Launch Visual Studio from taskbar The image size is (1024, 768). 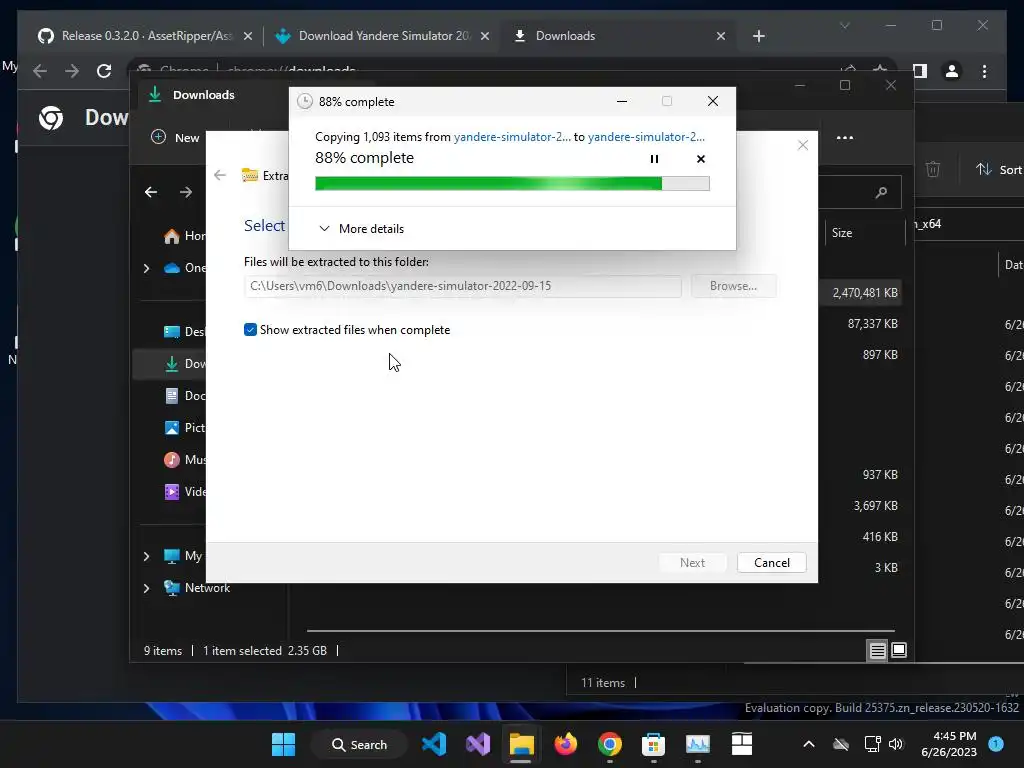pos(478,744)
